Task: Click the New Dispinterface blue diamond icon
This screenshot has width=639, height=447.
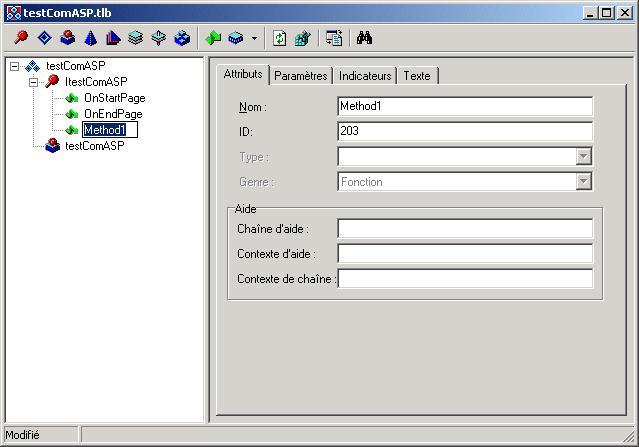Action: [x=44, y=38]
